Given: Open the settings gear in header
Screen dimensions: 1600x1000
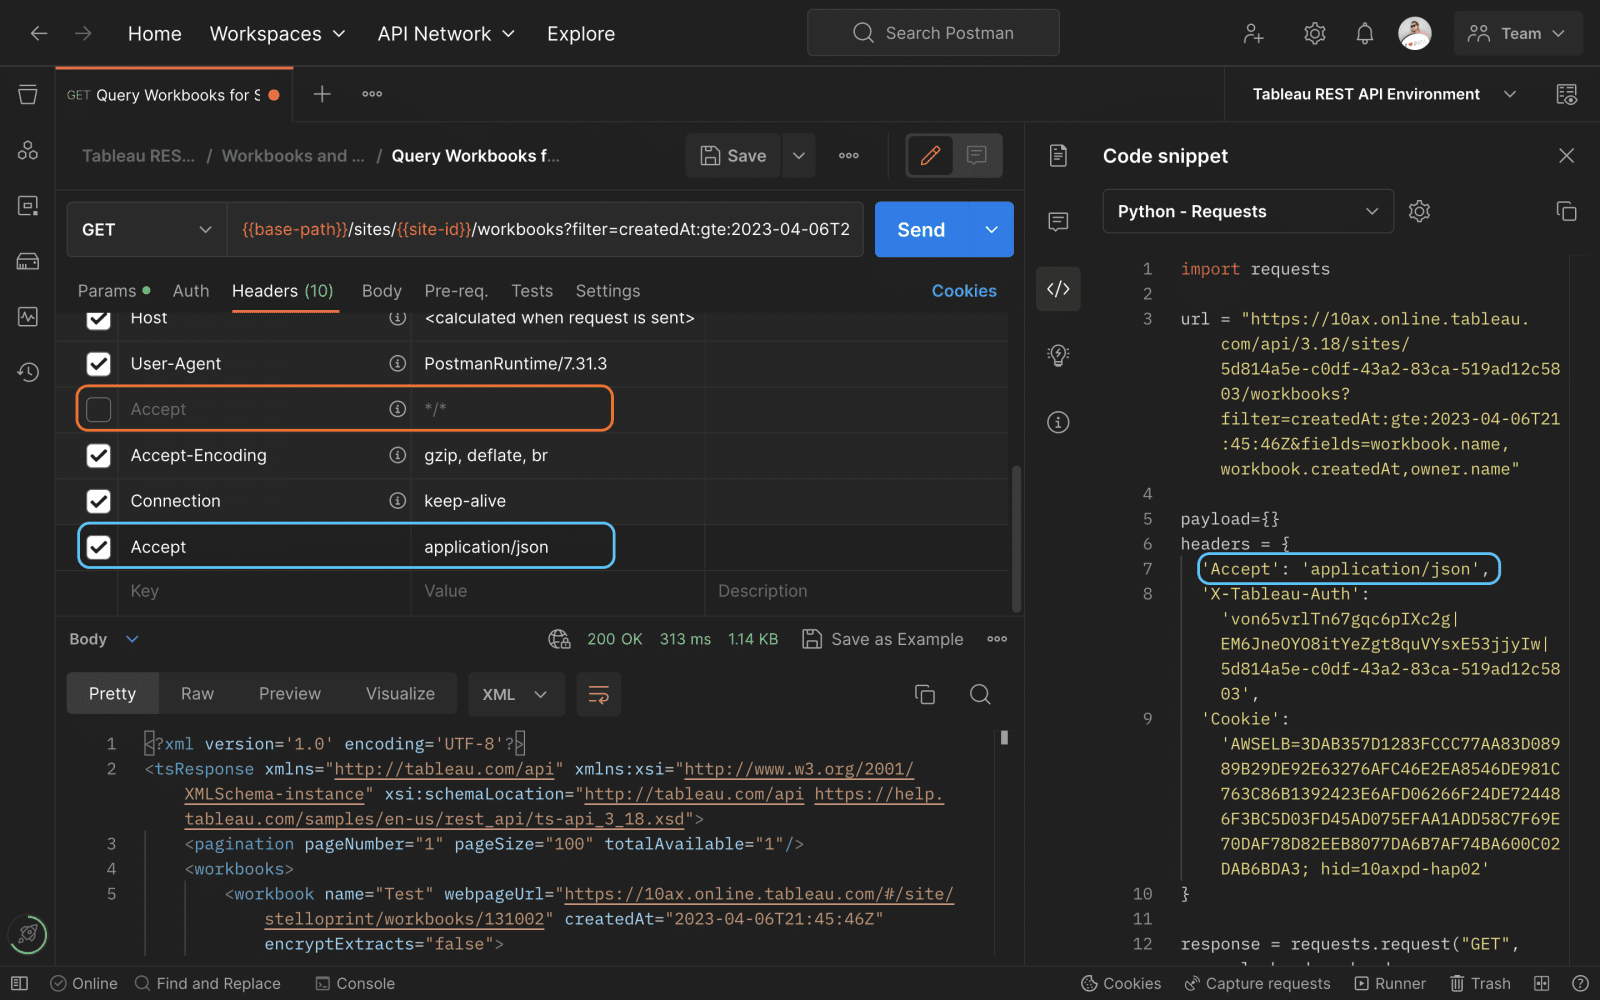Looking at the screenshot, I should pos(1315,34).
